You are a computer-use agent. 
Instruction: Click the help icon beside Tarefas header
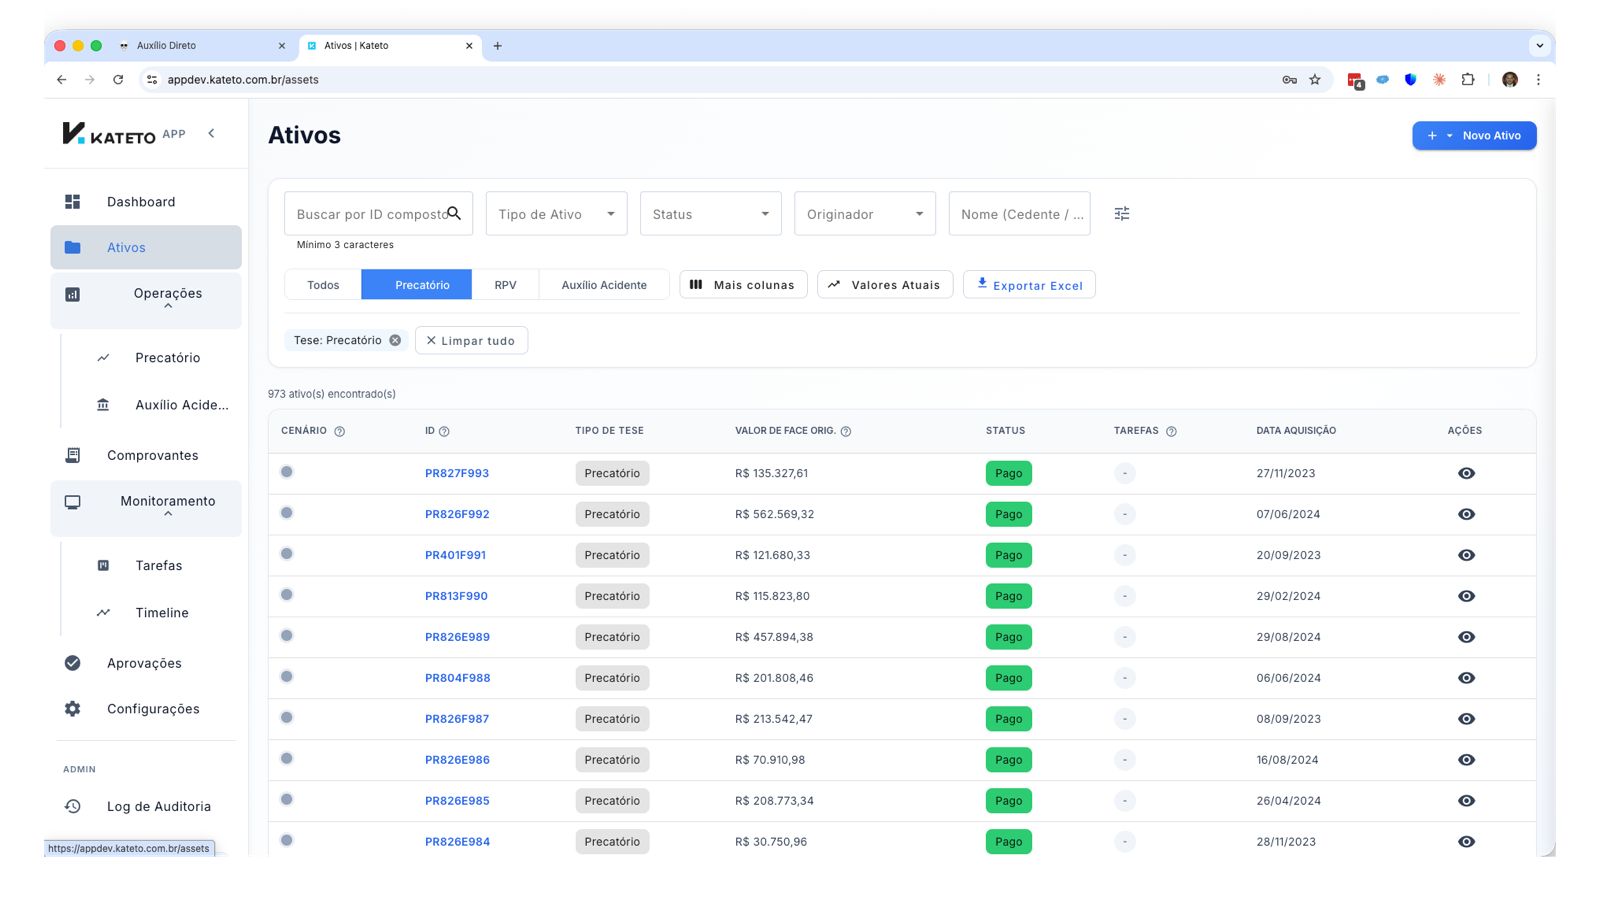pyautogui.click(x=1171, y=431)
